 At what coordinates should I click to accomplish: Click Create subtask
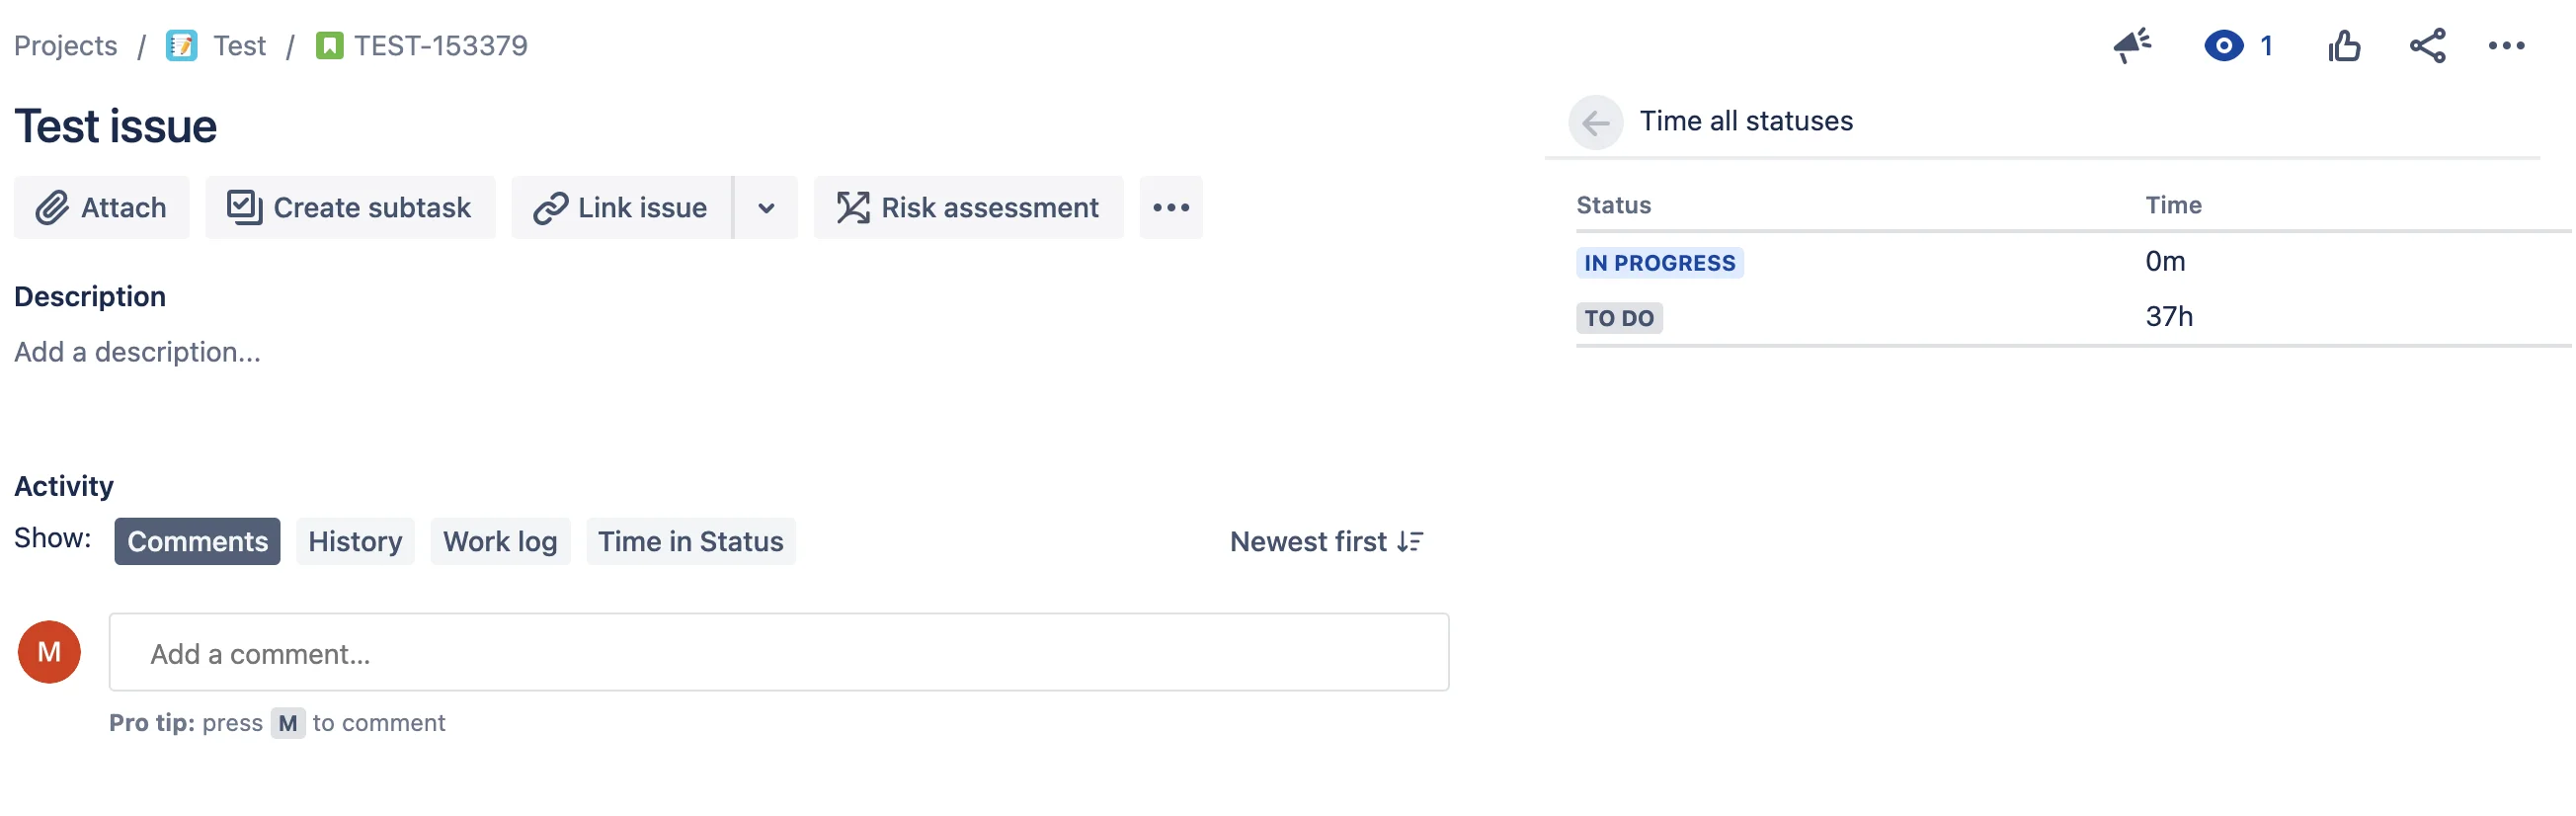click(350, 208)
